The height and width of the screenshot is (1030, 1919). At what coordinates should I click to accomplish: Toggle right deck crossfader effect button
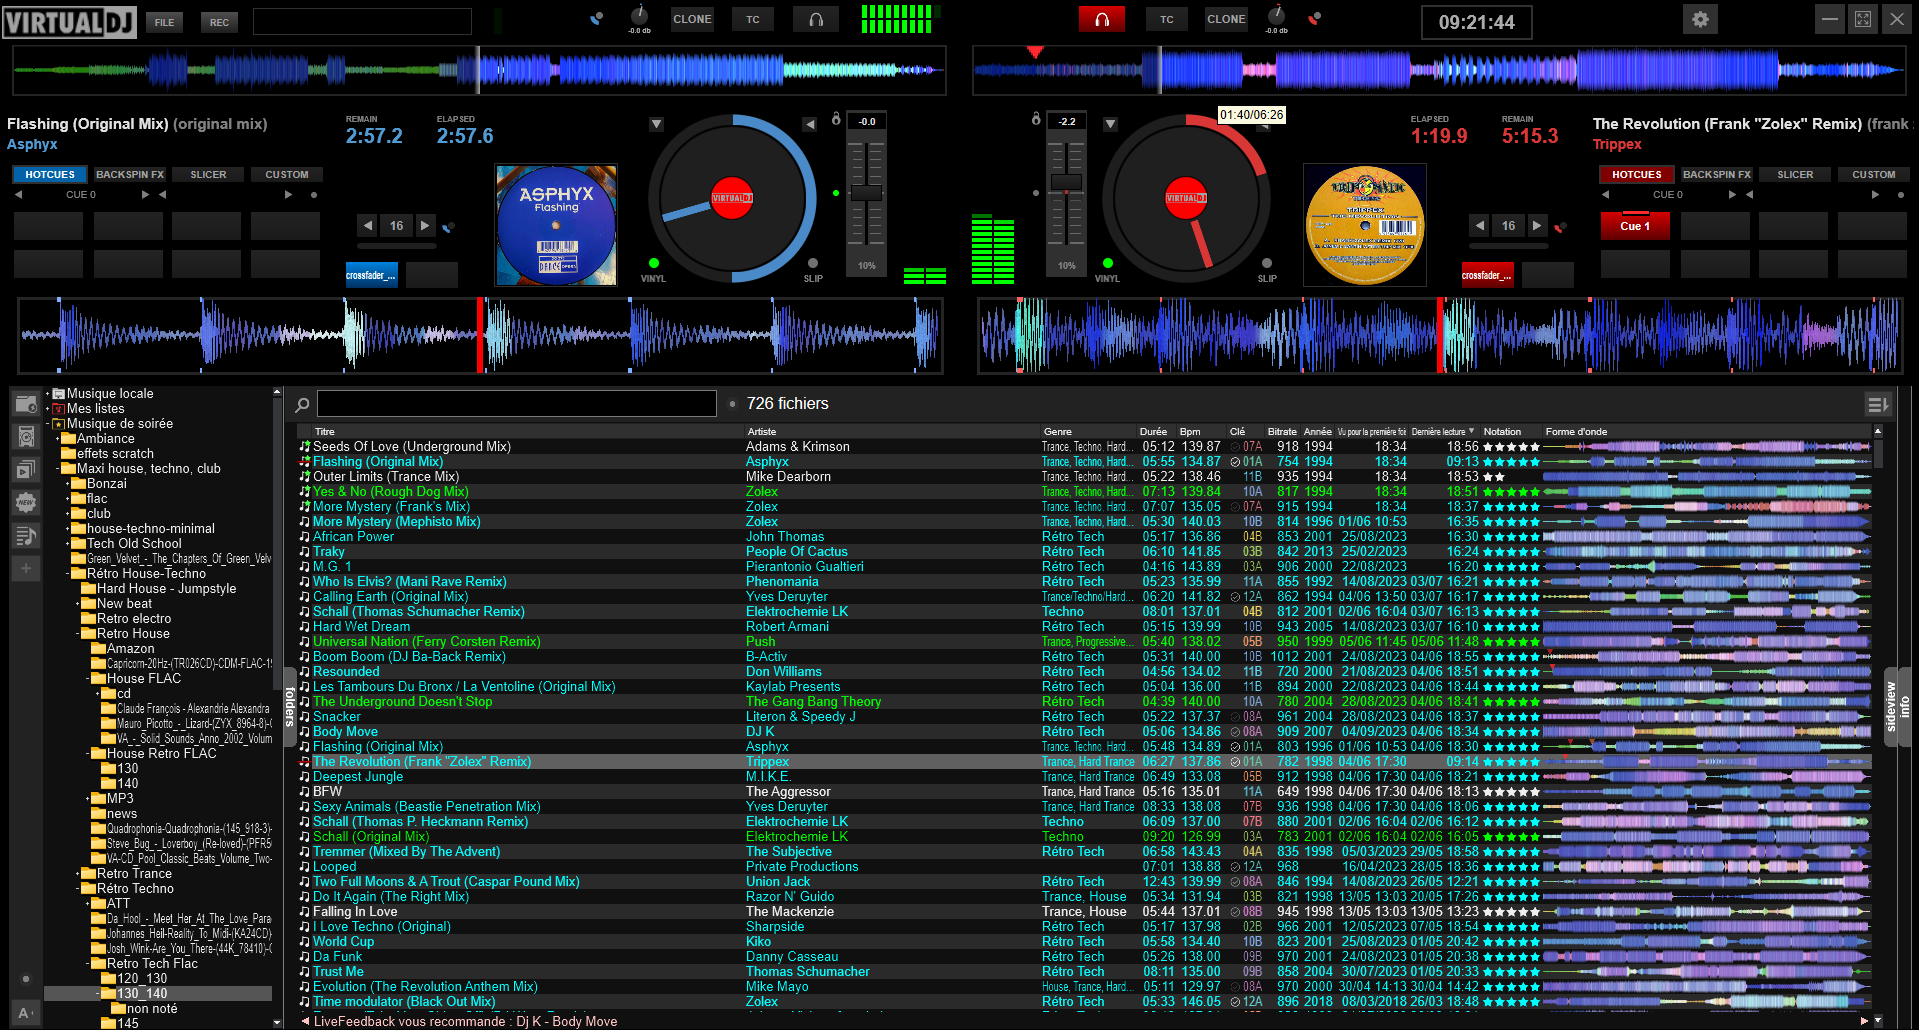click(x=1487, y=275)
